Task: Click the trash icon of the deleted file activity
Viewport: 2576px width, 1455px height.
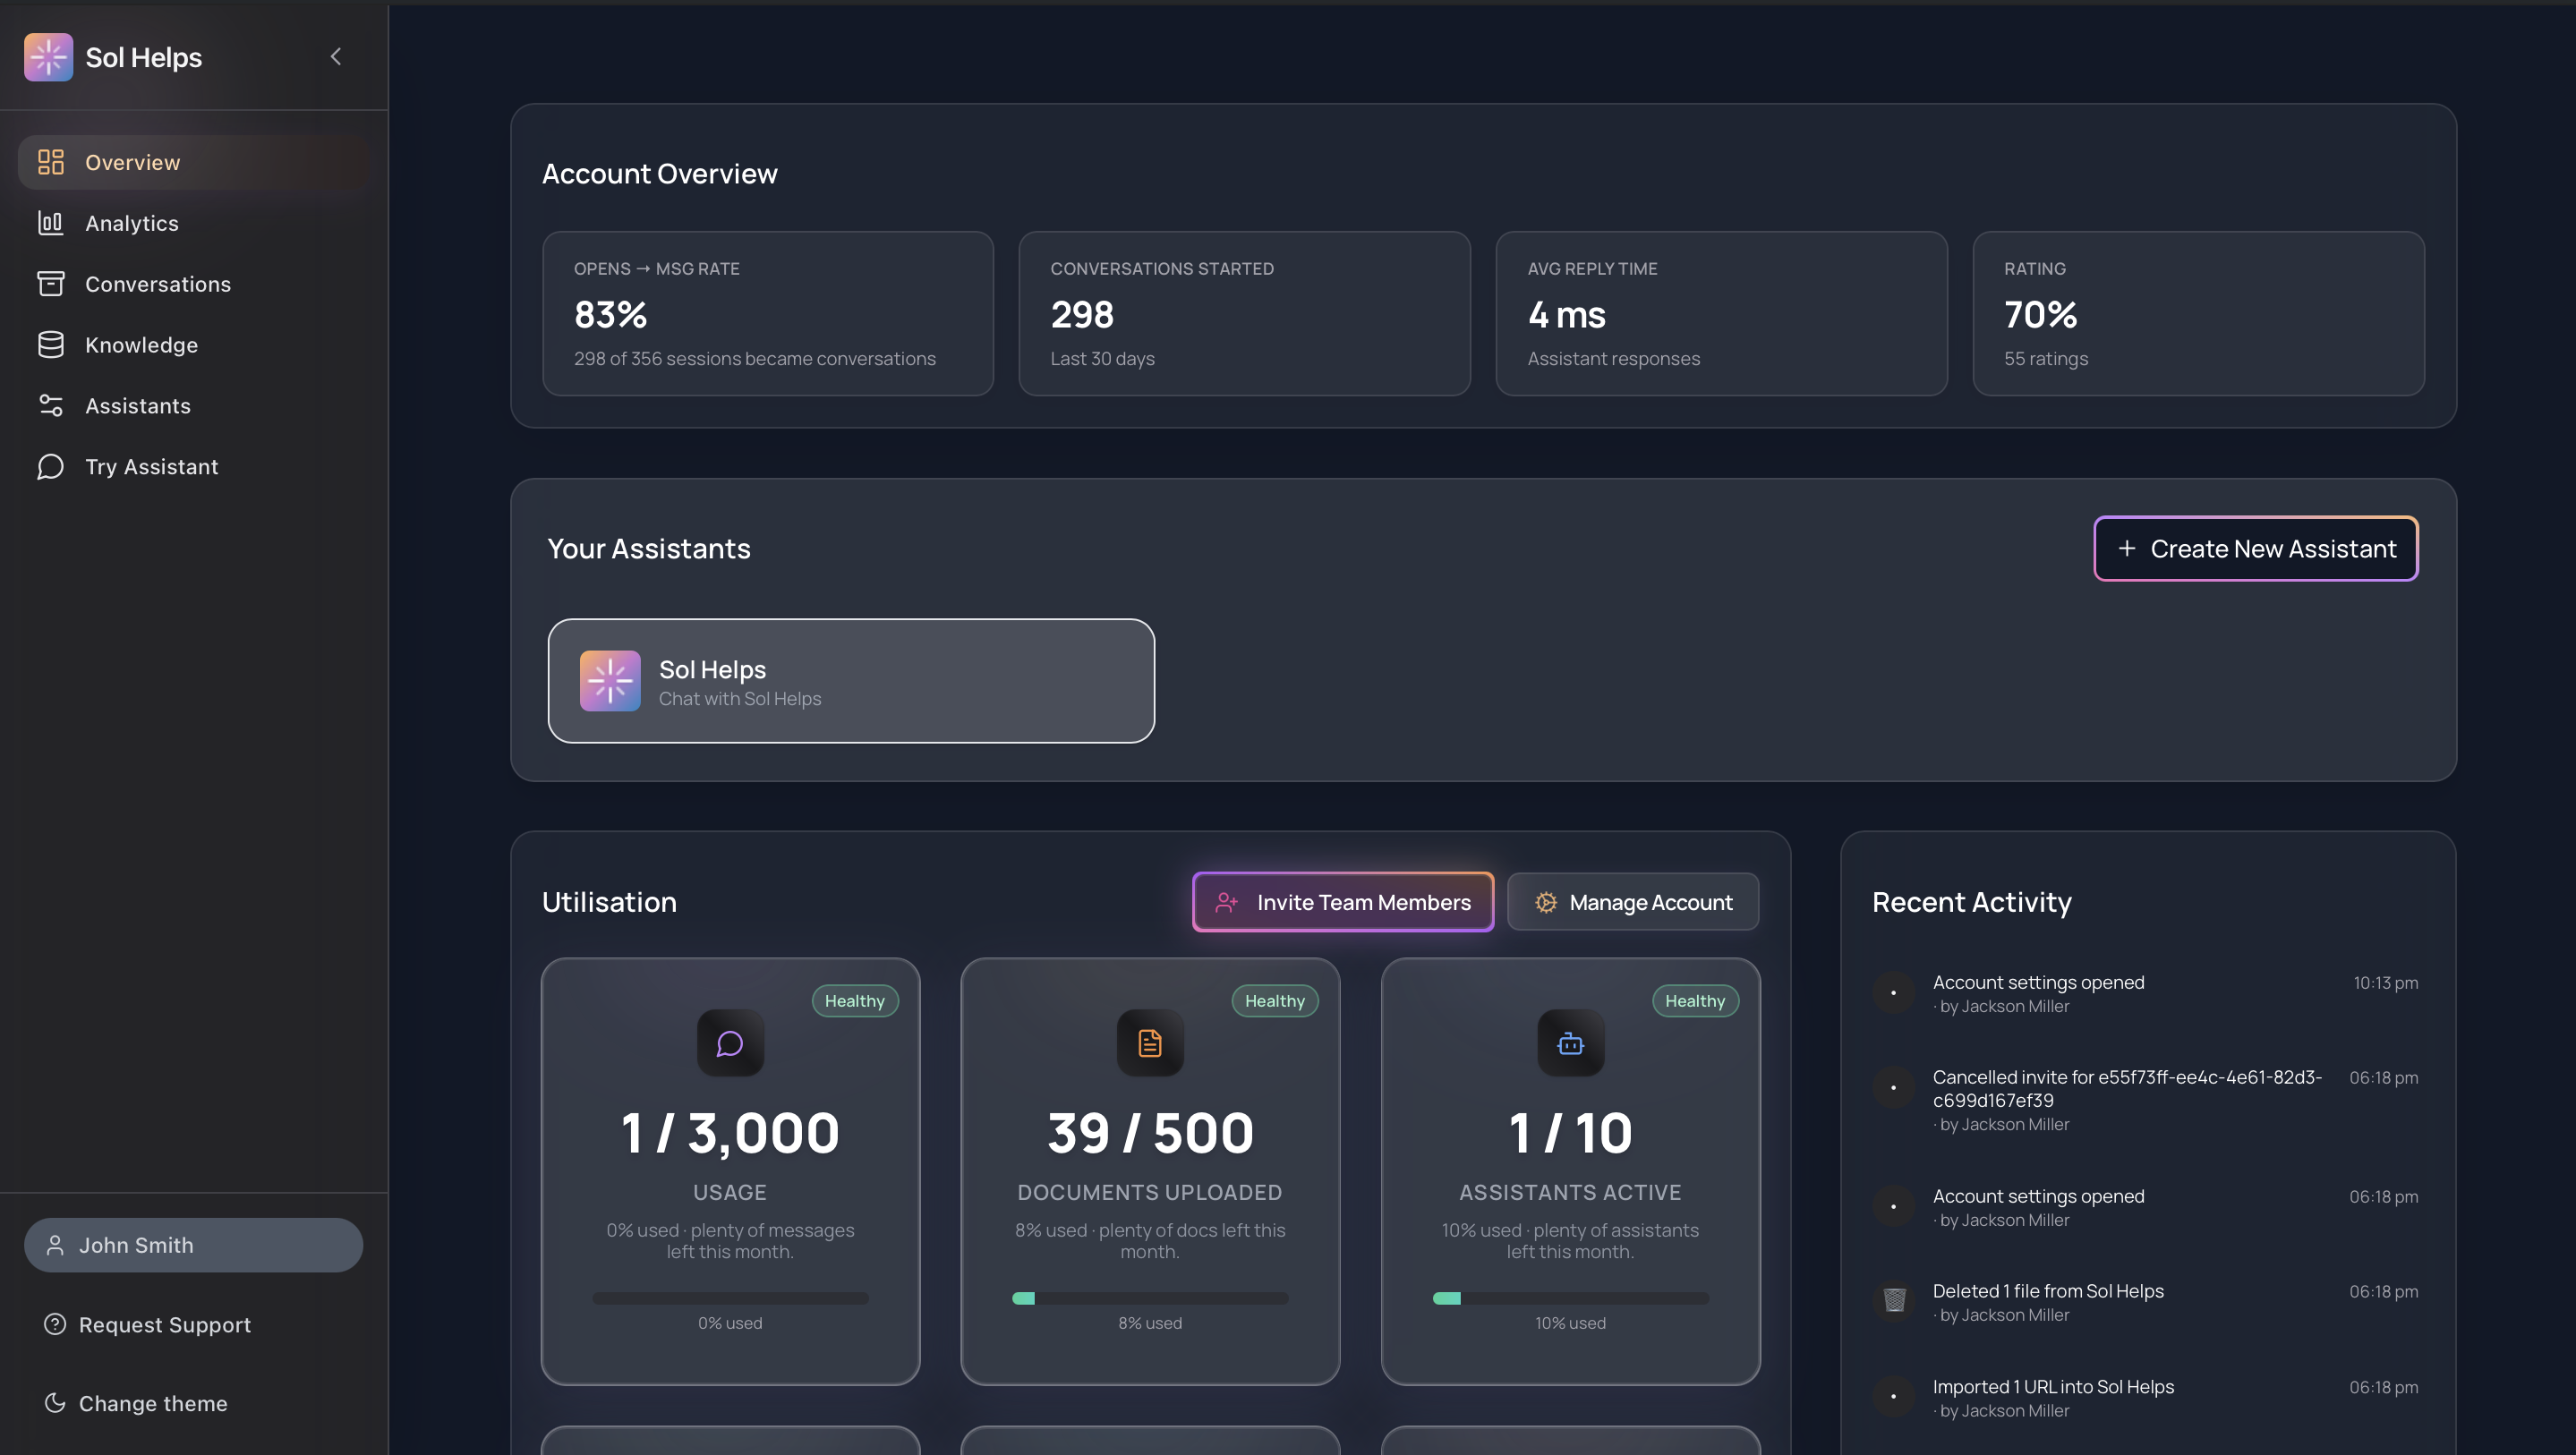Action: [x=1894, y=1300]
